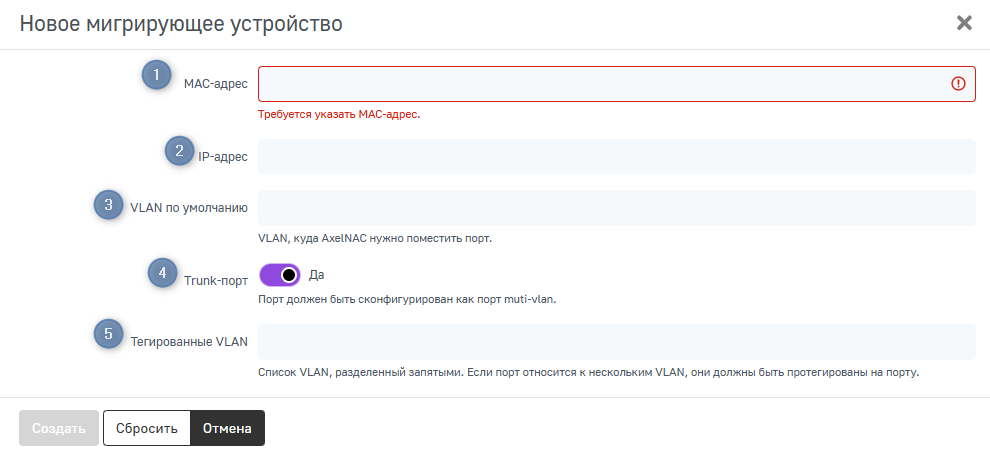Click the red error icon in MAC field
This screenshot has width=990, height=456.
click(958, 84)
